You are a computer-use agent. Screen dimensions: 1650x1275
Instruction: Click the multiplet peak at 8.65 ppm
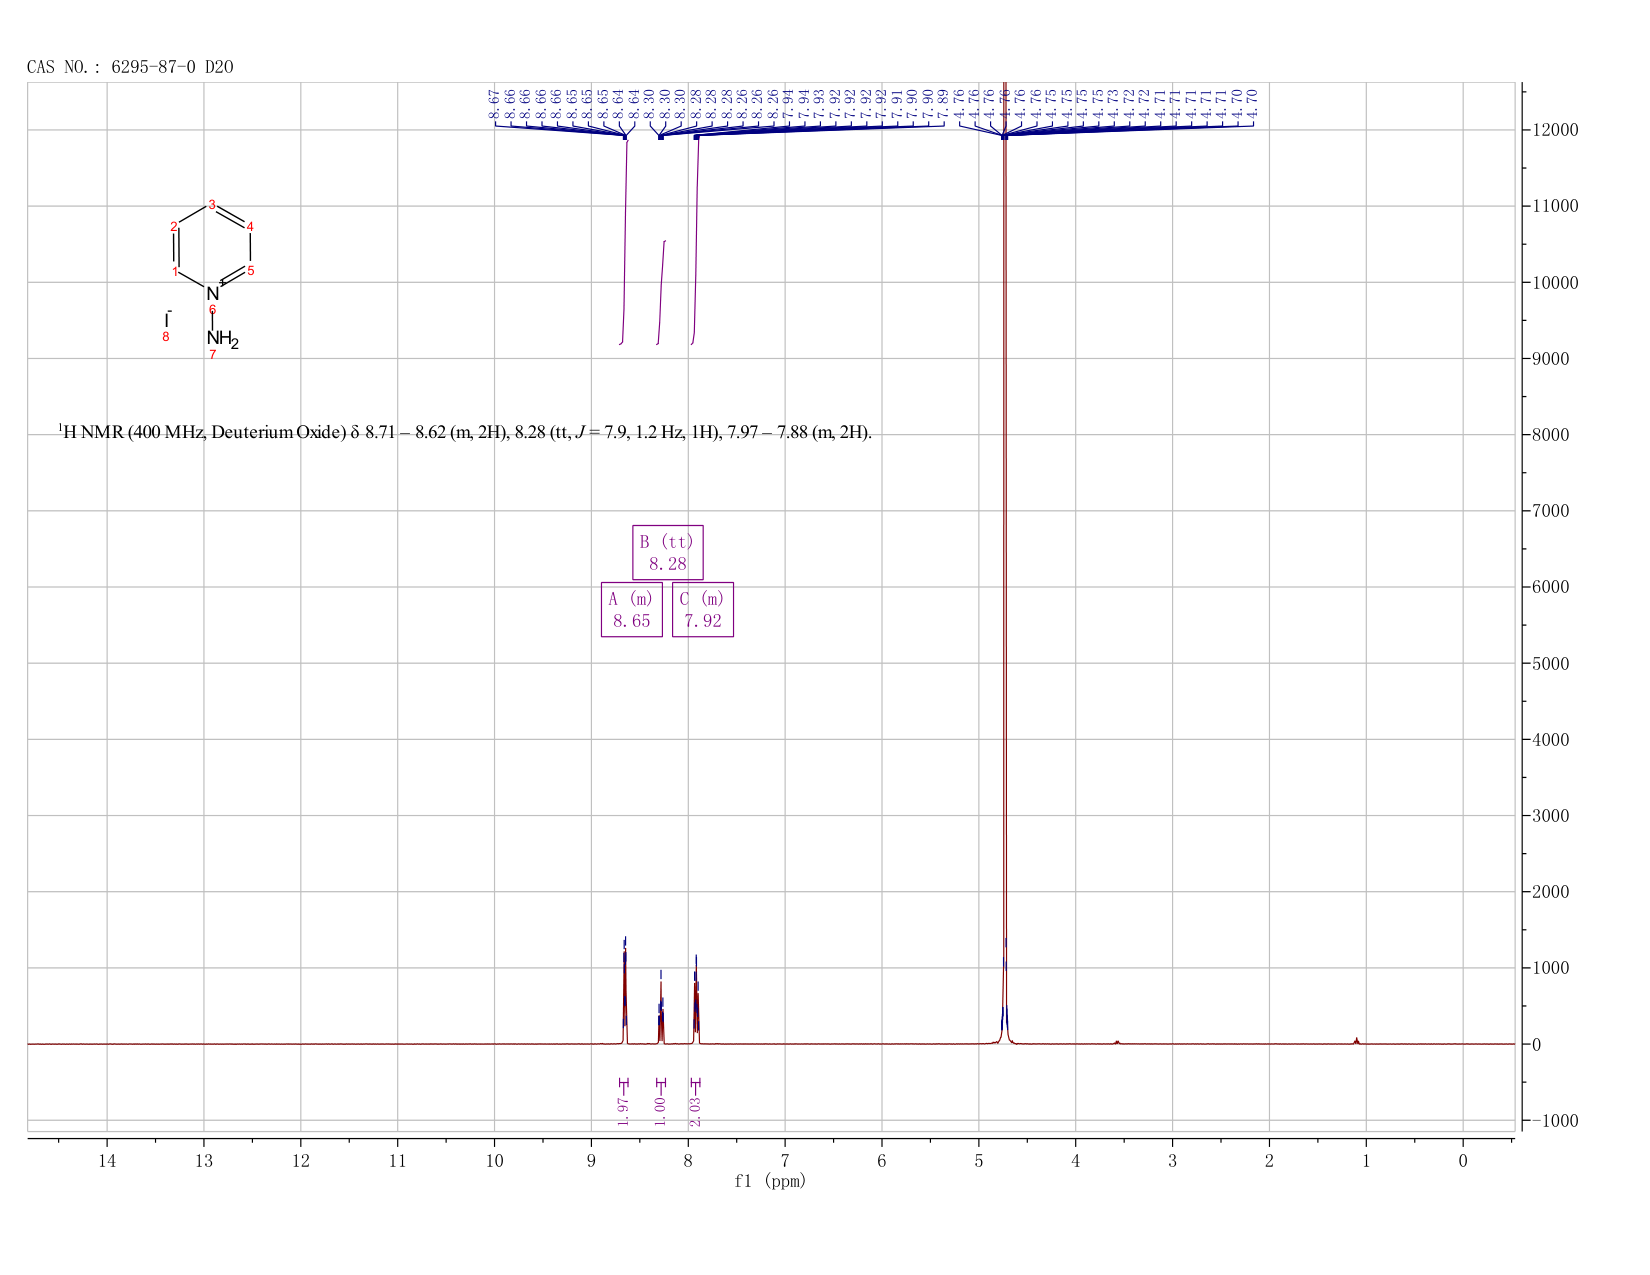click(625, 995)
